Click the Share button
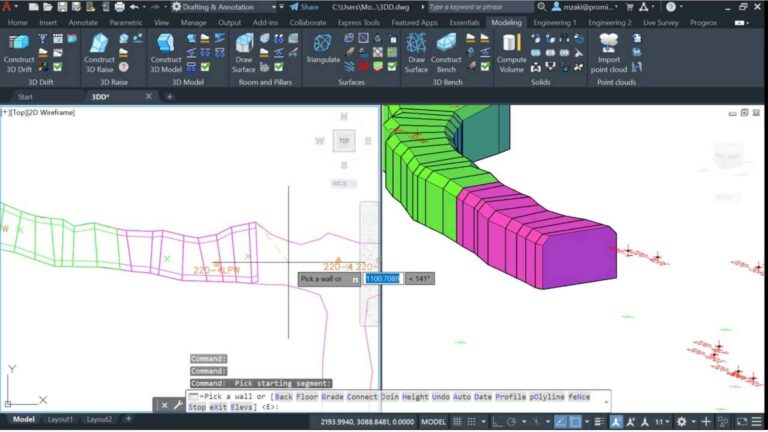The height and width of the screenshot is (432, 768). tap(304, 7)
